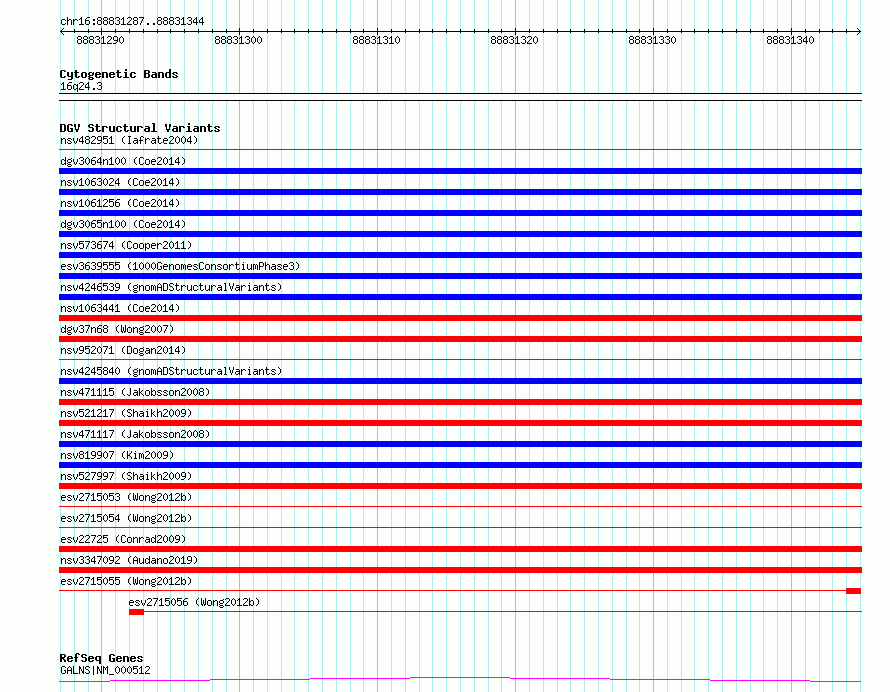Viewport: 890px width, 692px height.
Task: Click the right arrow of the coordinate ruler
Action: 859,31
